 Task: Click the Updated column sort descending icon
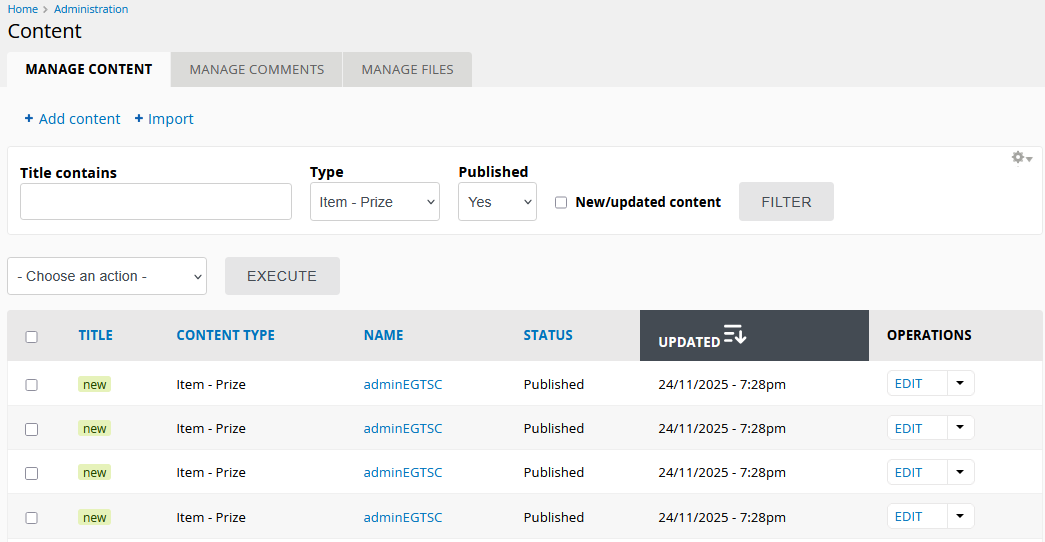point(735,335)
